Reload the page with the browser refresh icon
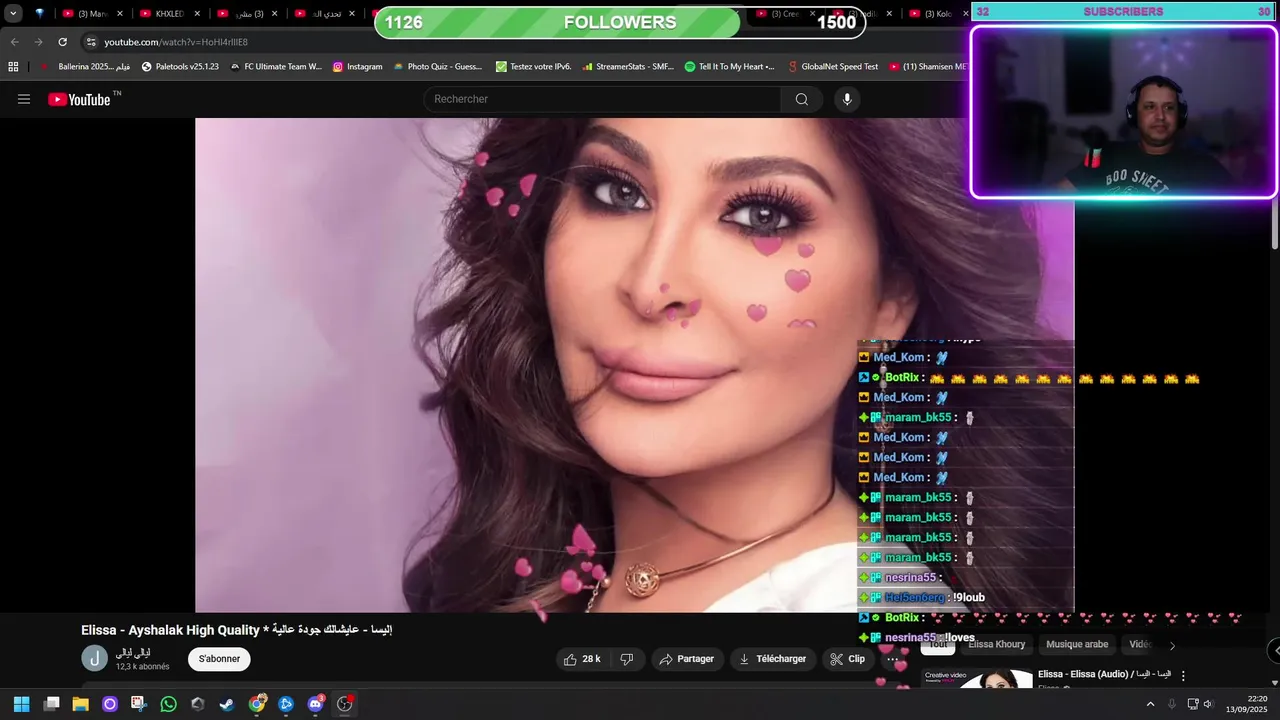Image resolution: width=1280 pixels, height=720 pixels. (62, 42)
